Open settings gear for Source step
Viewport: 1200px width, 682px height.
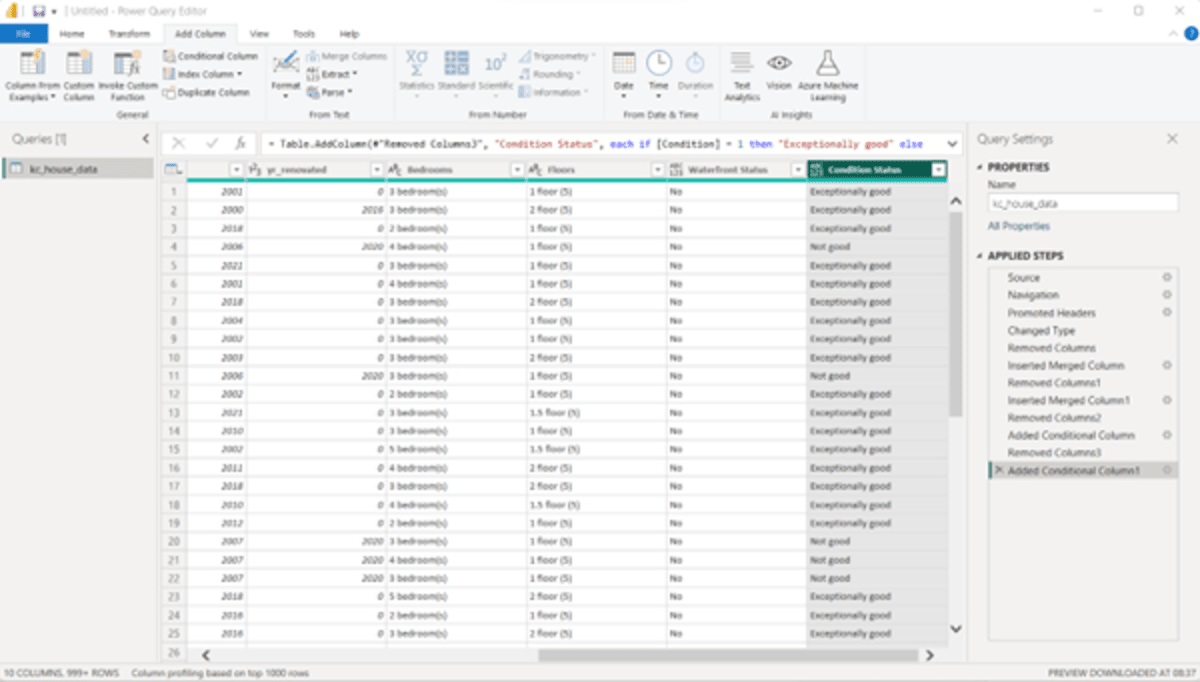click(1166, 277)
